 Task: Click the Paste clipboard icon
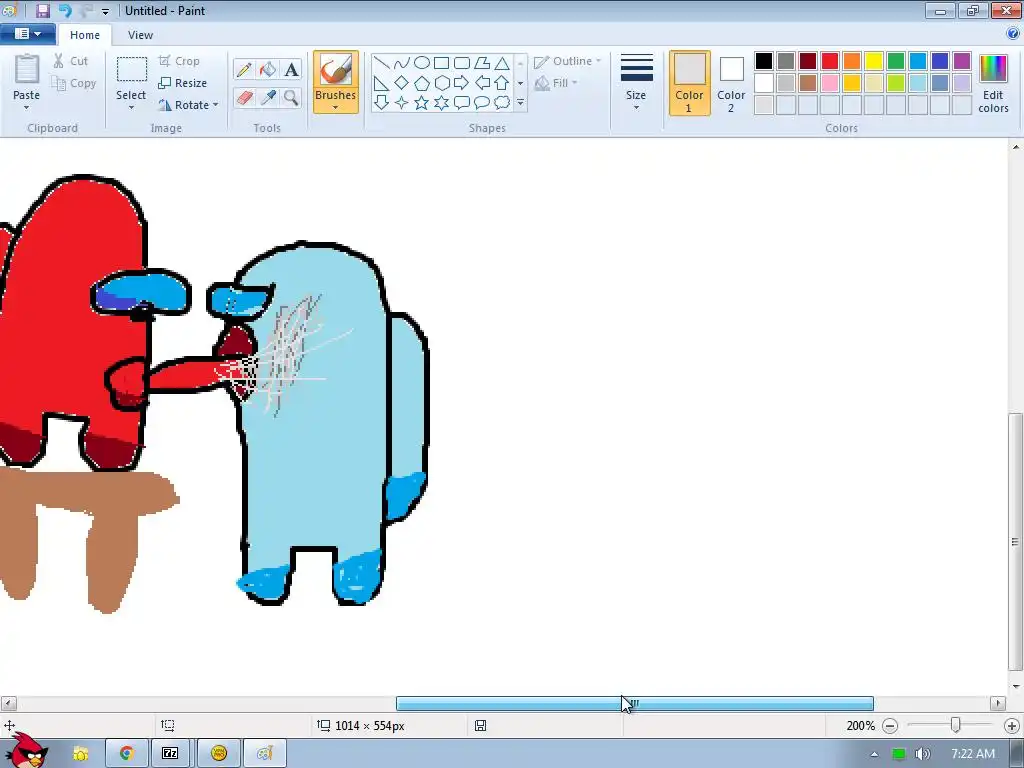click(x=27, y=69)
